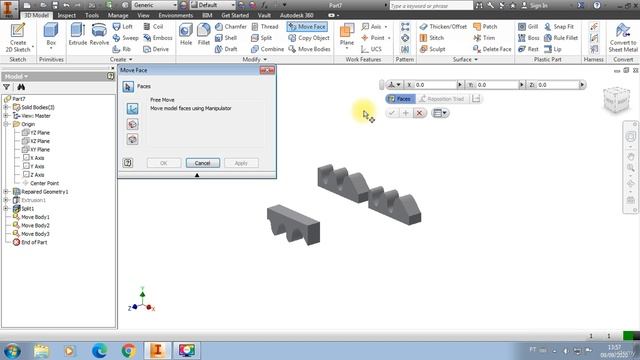Open Chrome from taskbar
Screen dimensions: 640x360
(129, 351)
